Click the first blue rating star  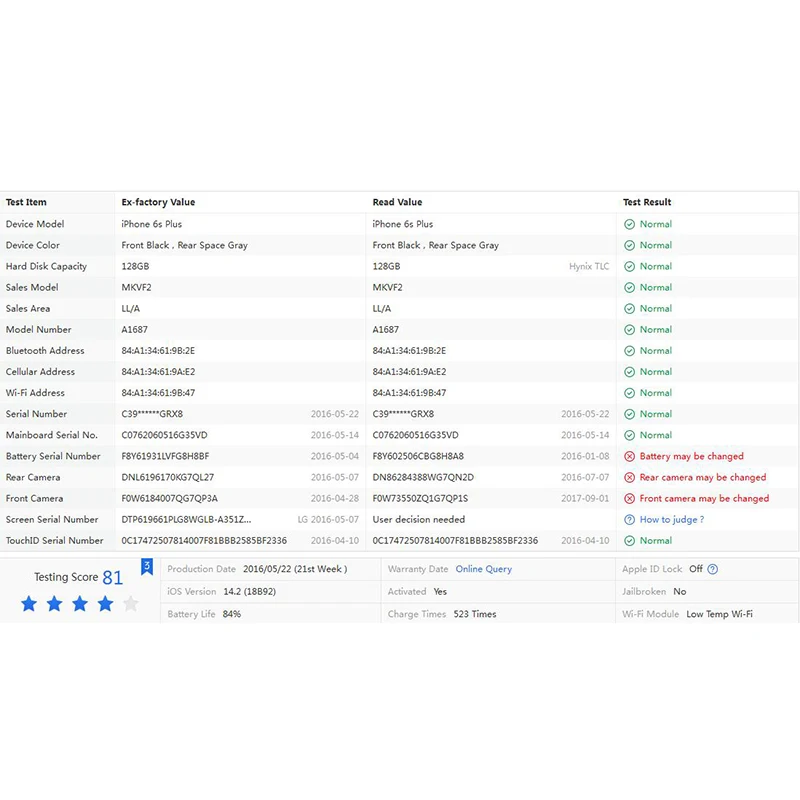point(29,604)
